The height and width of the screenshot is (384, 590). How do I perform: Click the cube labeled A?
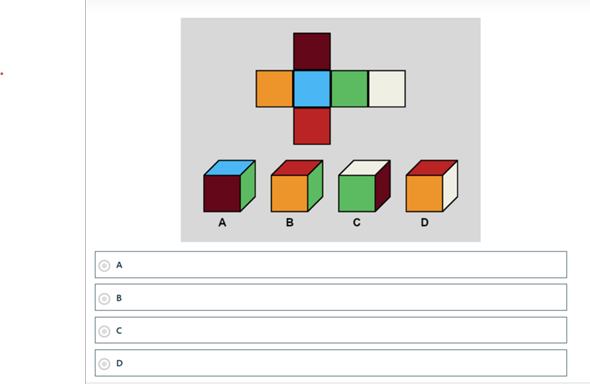(230, 186)
